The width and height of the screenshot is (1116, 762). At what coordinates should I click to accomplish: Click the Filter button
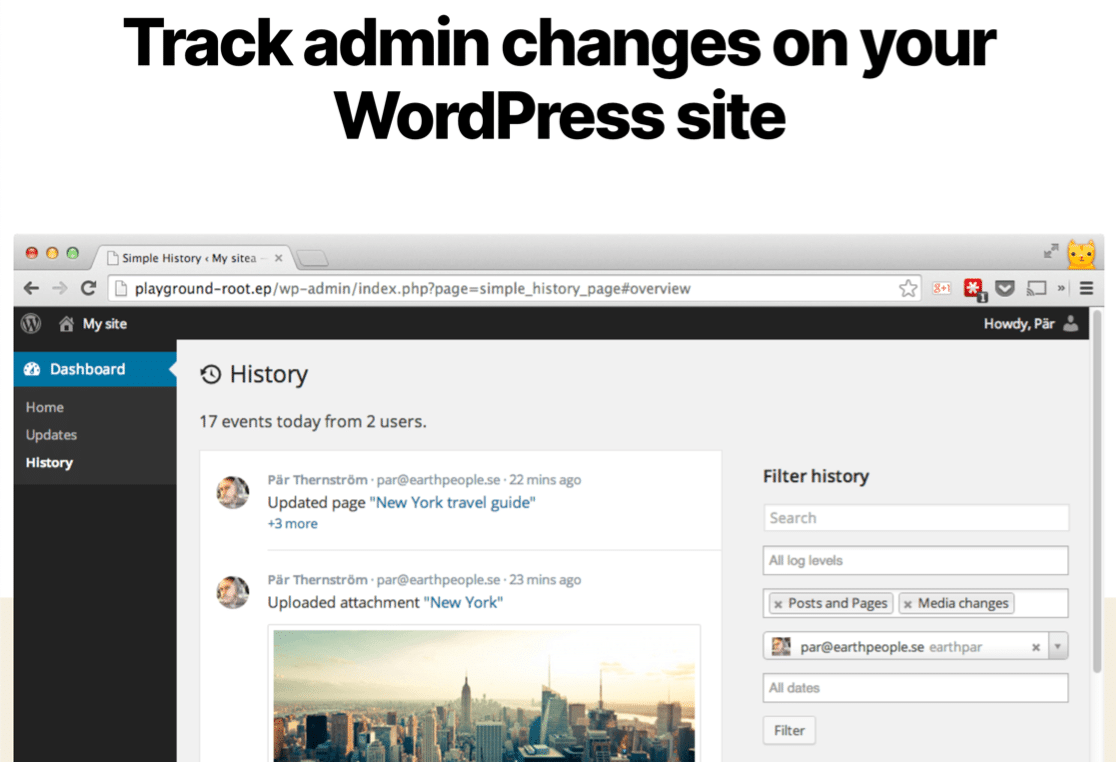coord(789,731)
